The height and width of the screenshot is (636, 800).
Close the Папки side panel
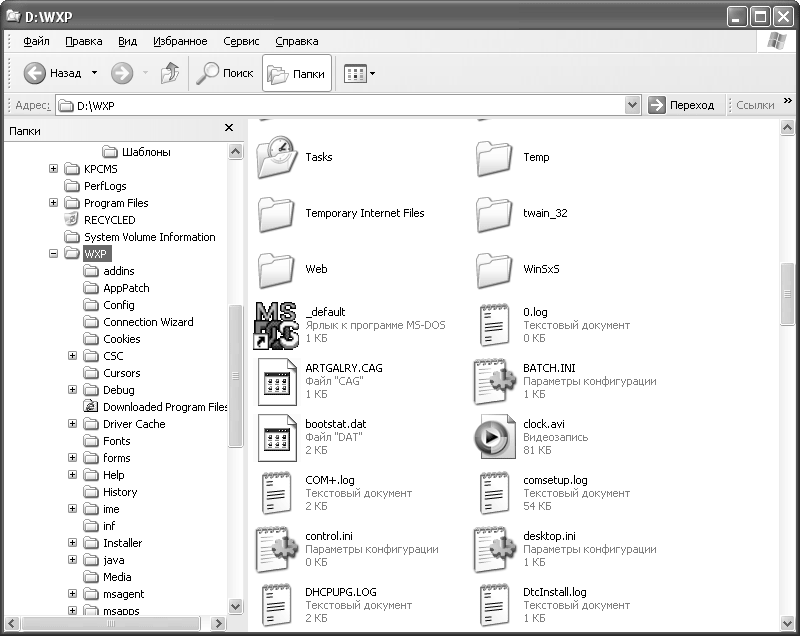point(229,129)
